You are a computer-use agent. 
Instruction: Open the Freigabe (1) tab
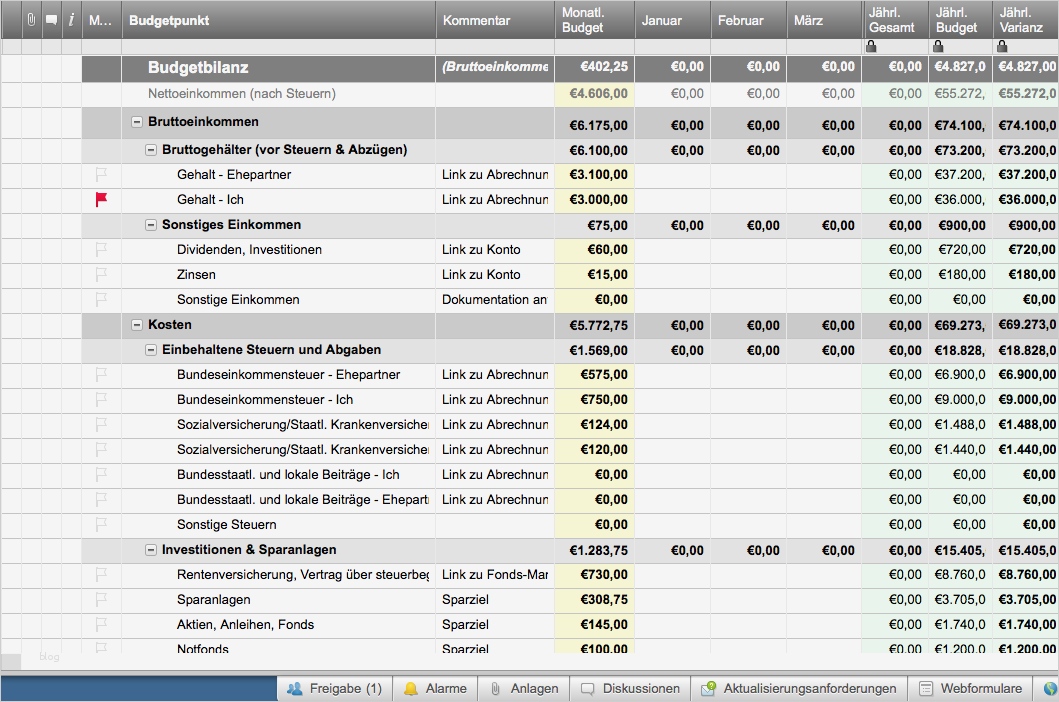[x=334, y=689]
